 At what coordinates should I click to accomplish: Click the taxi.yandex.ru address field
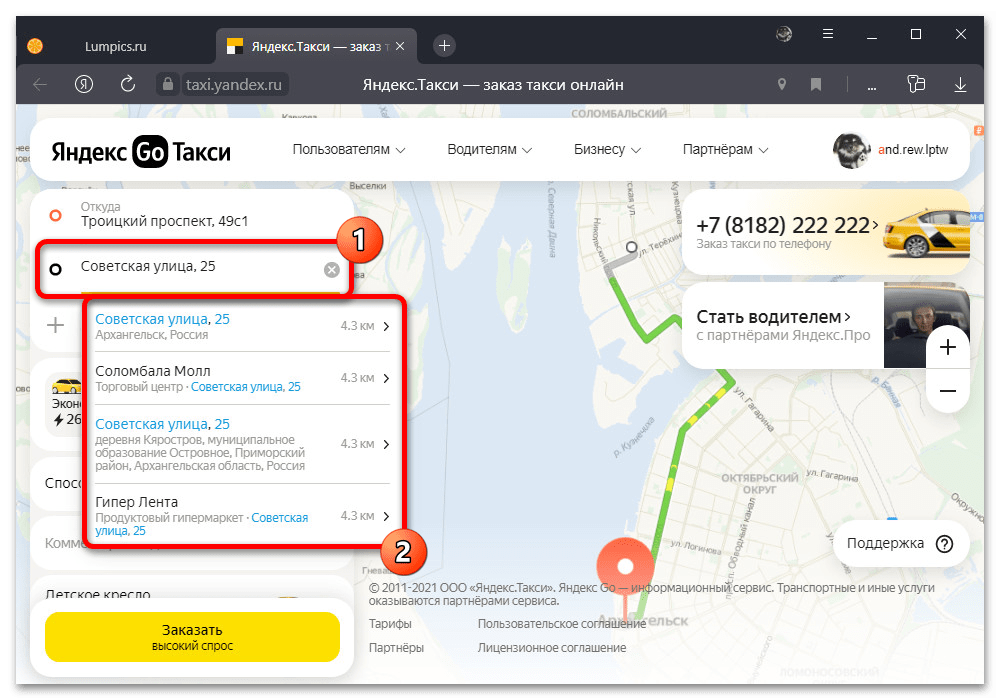pos(233,84)
